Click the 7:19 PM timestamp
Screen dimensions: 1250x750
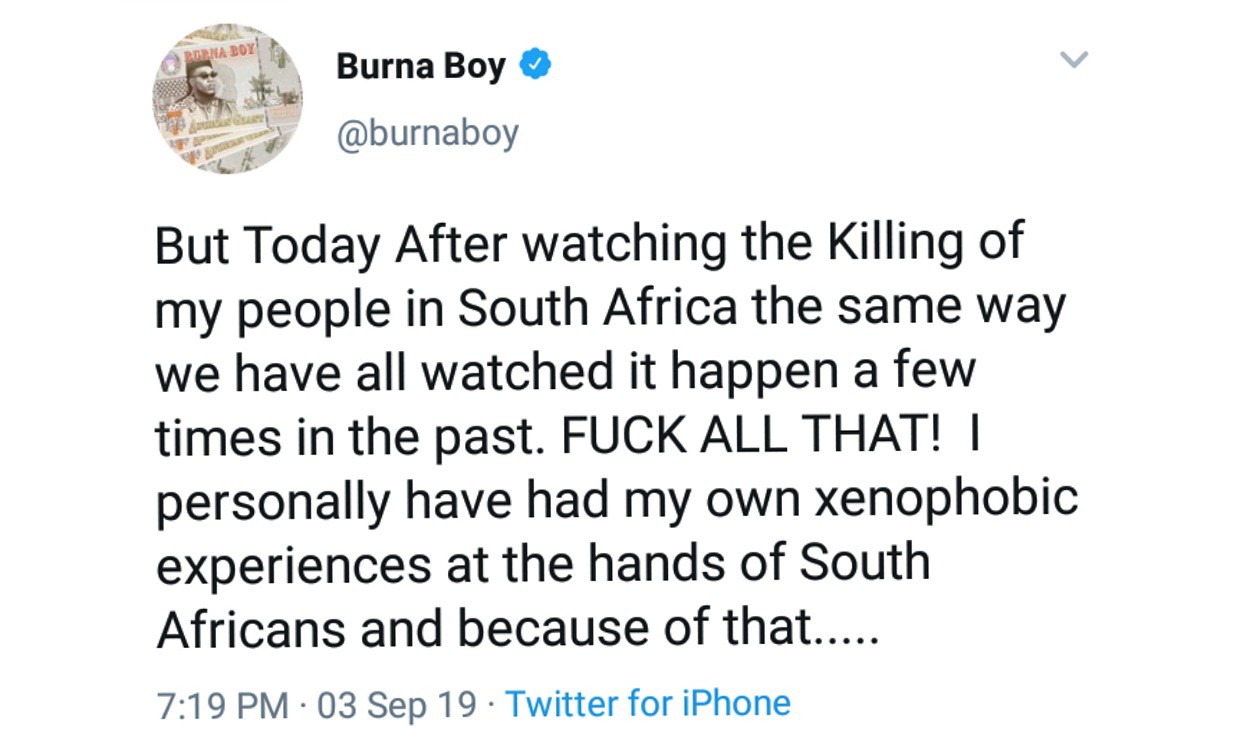[x=222, y=704]
